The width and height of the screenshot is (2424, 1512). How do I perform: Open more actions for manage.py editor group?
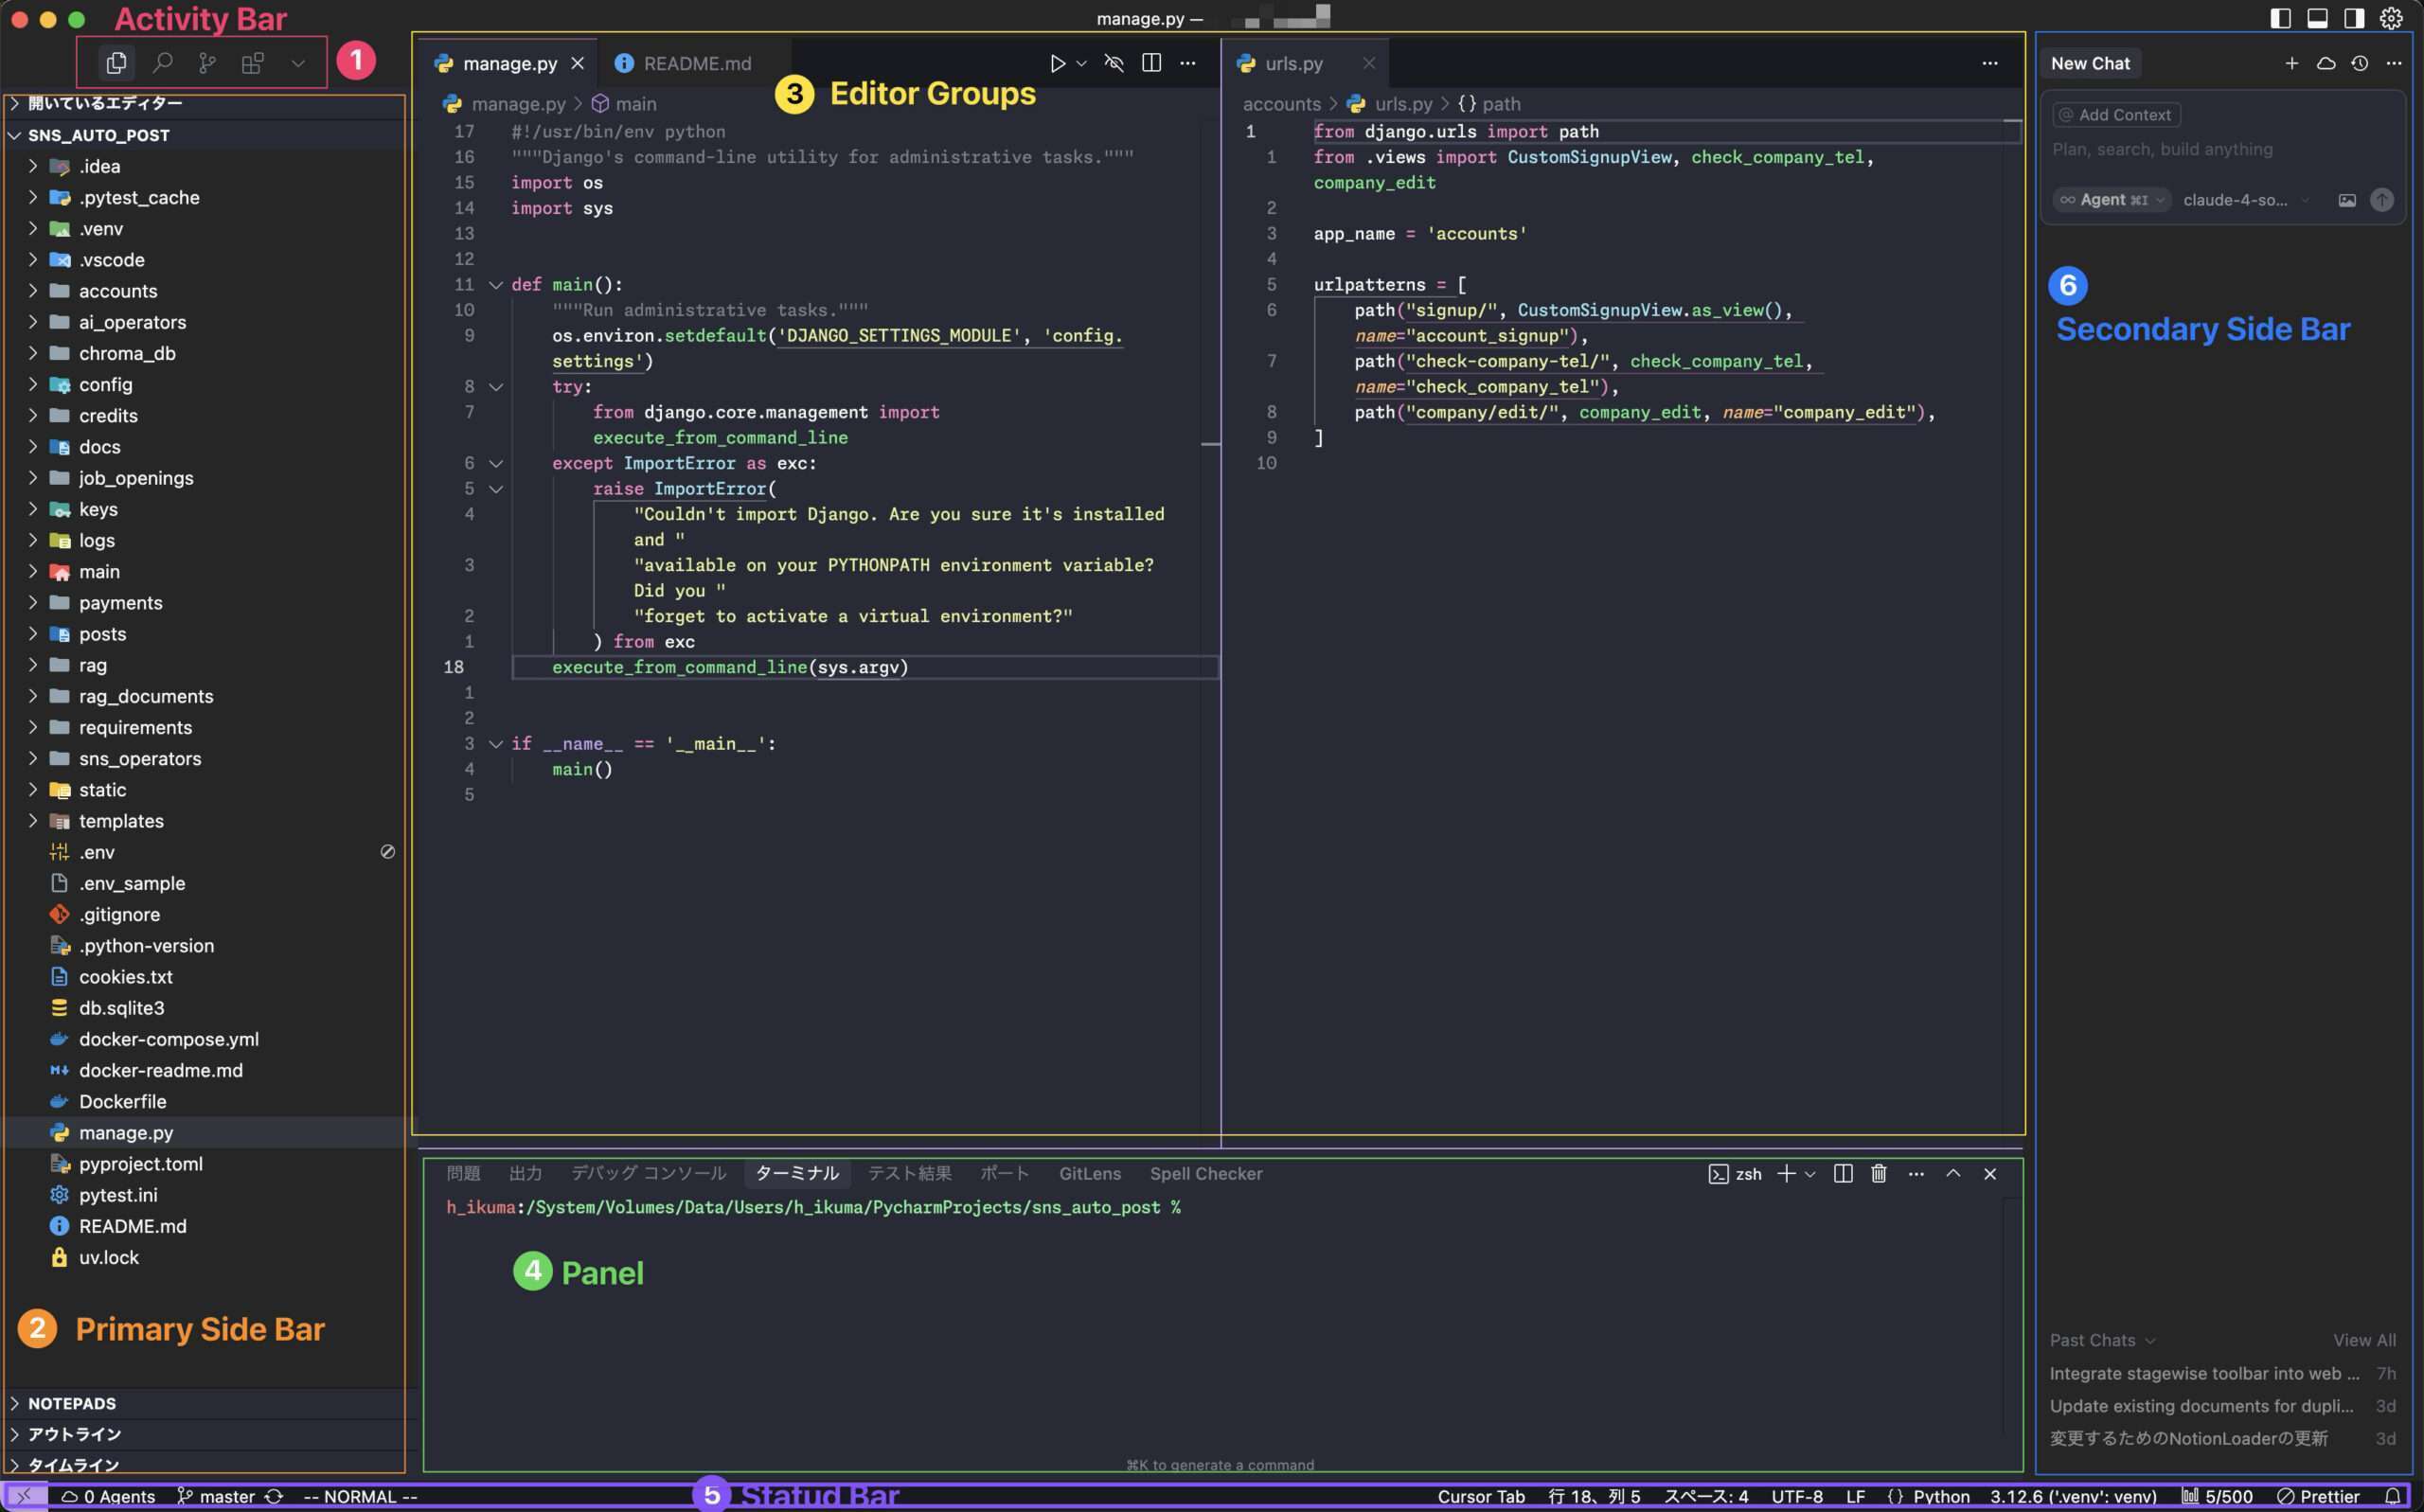click(1188, 63)
